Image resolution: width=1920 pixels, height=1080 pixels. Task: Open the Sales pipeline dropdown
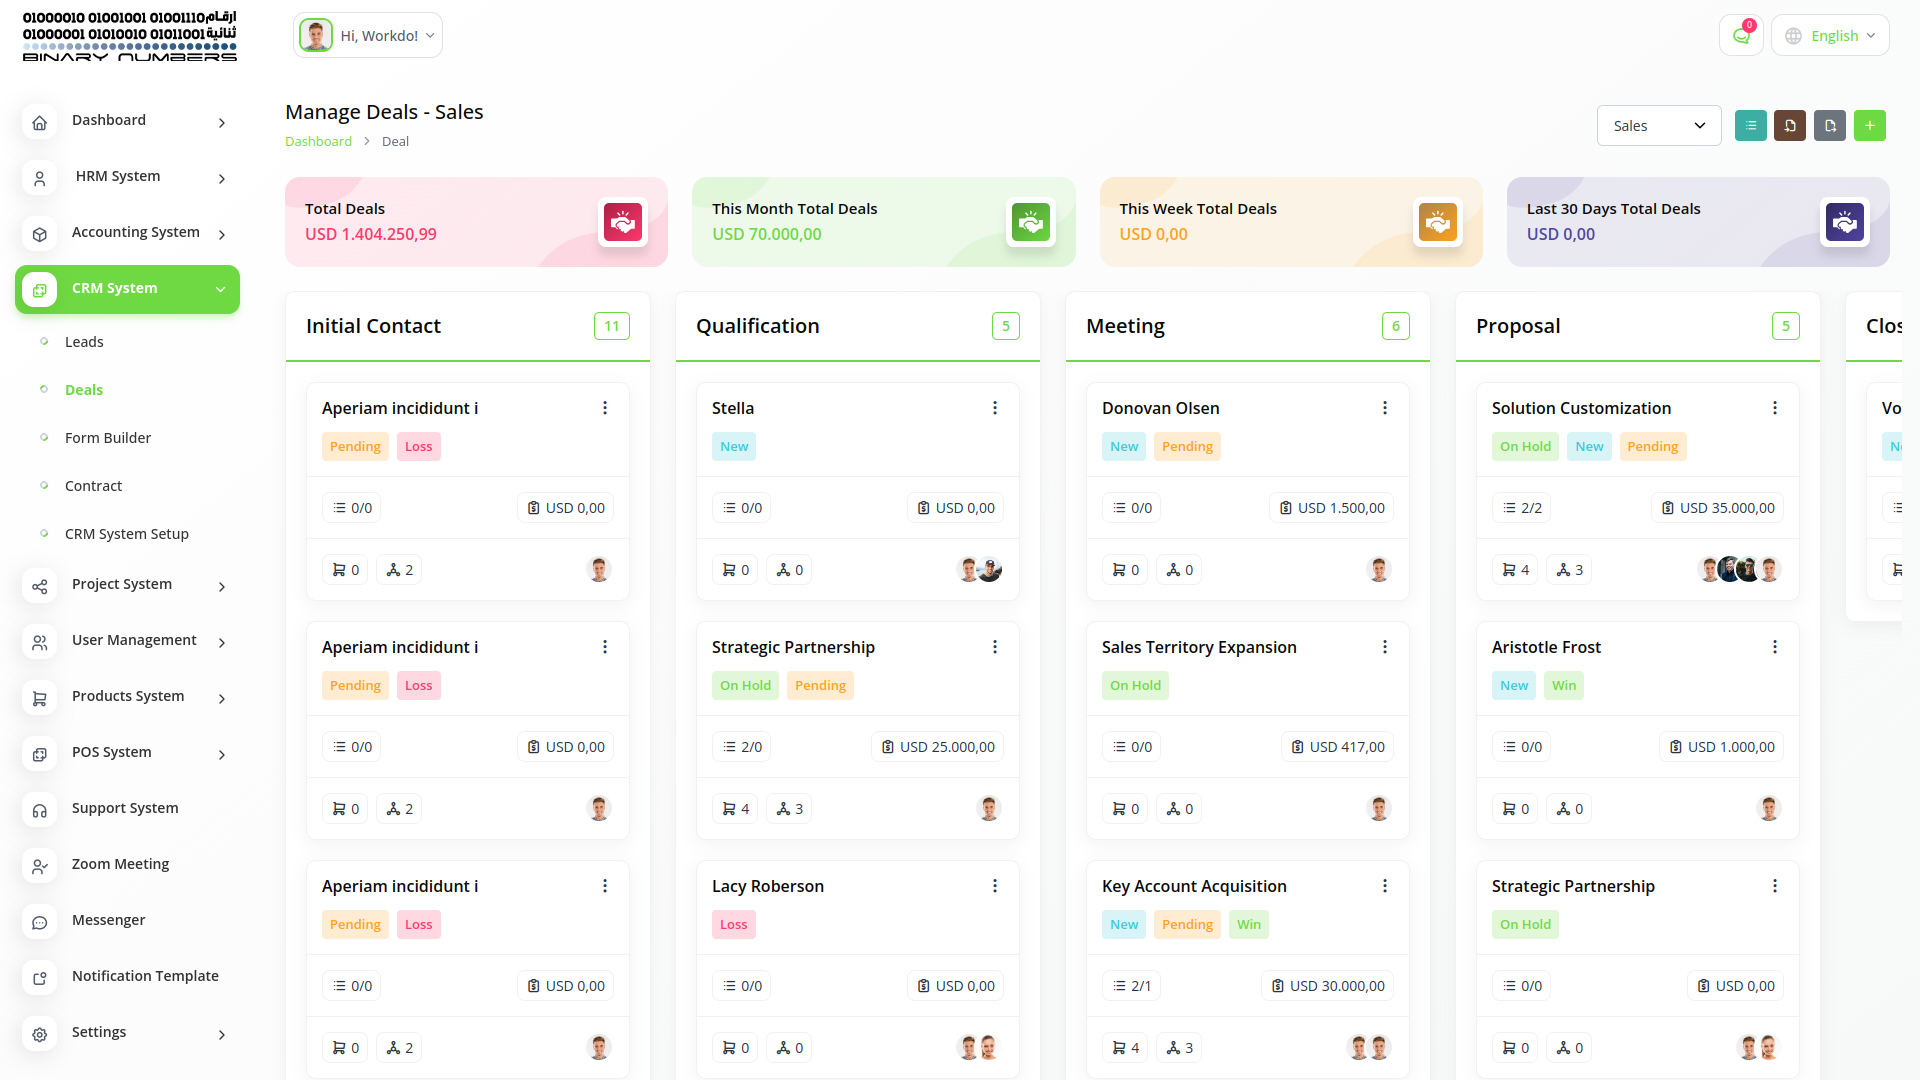click(1658, 126)
